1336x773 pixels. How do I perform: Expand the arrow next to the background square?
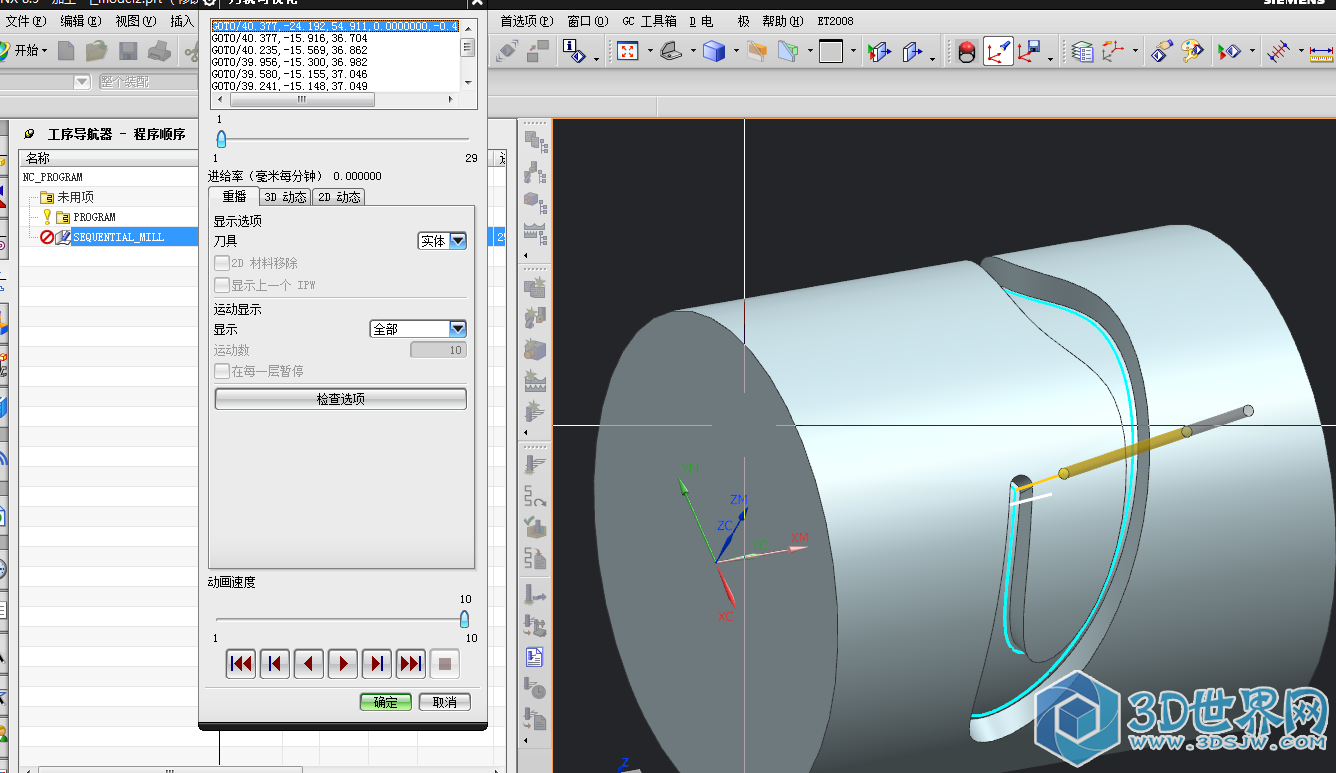pos(853,51)
